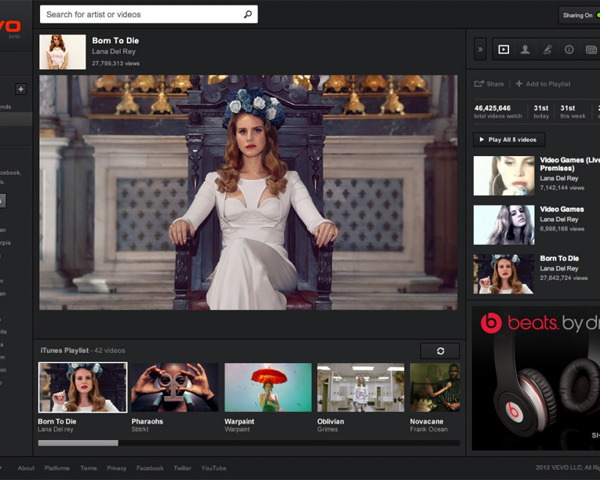
Task: Select Novacane by Frank Ocean in playlist
Action: (x=435, y=387)
